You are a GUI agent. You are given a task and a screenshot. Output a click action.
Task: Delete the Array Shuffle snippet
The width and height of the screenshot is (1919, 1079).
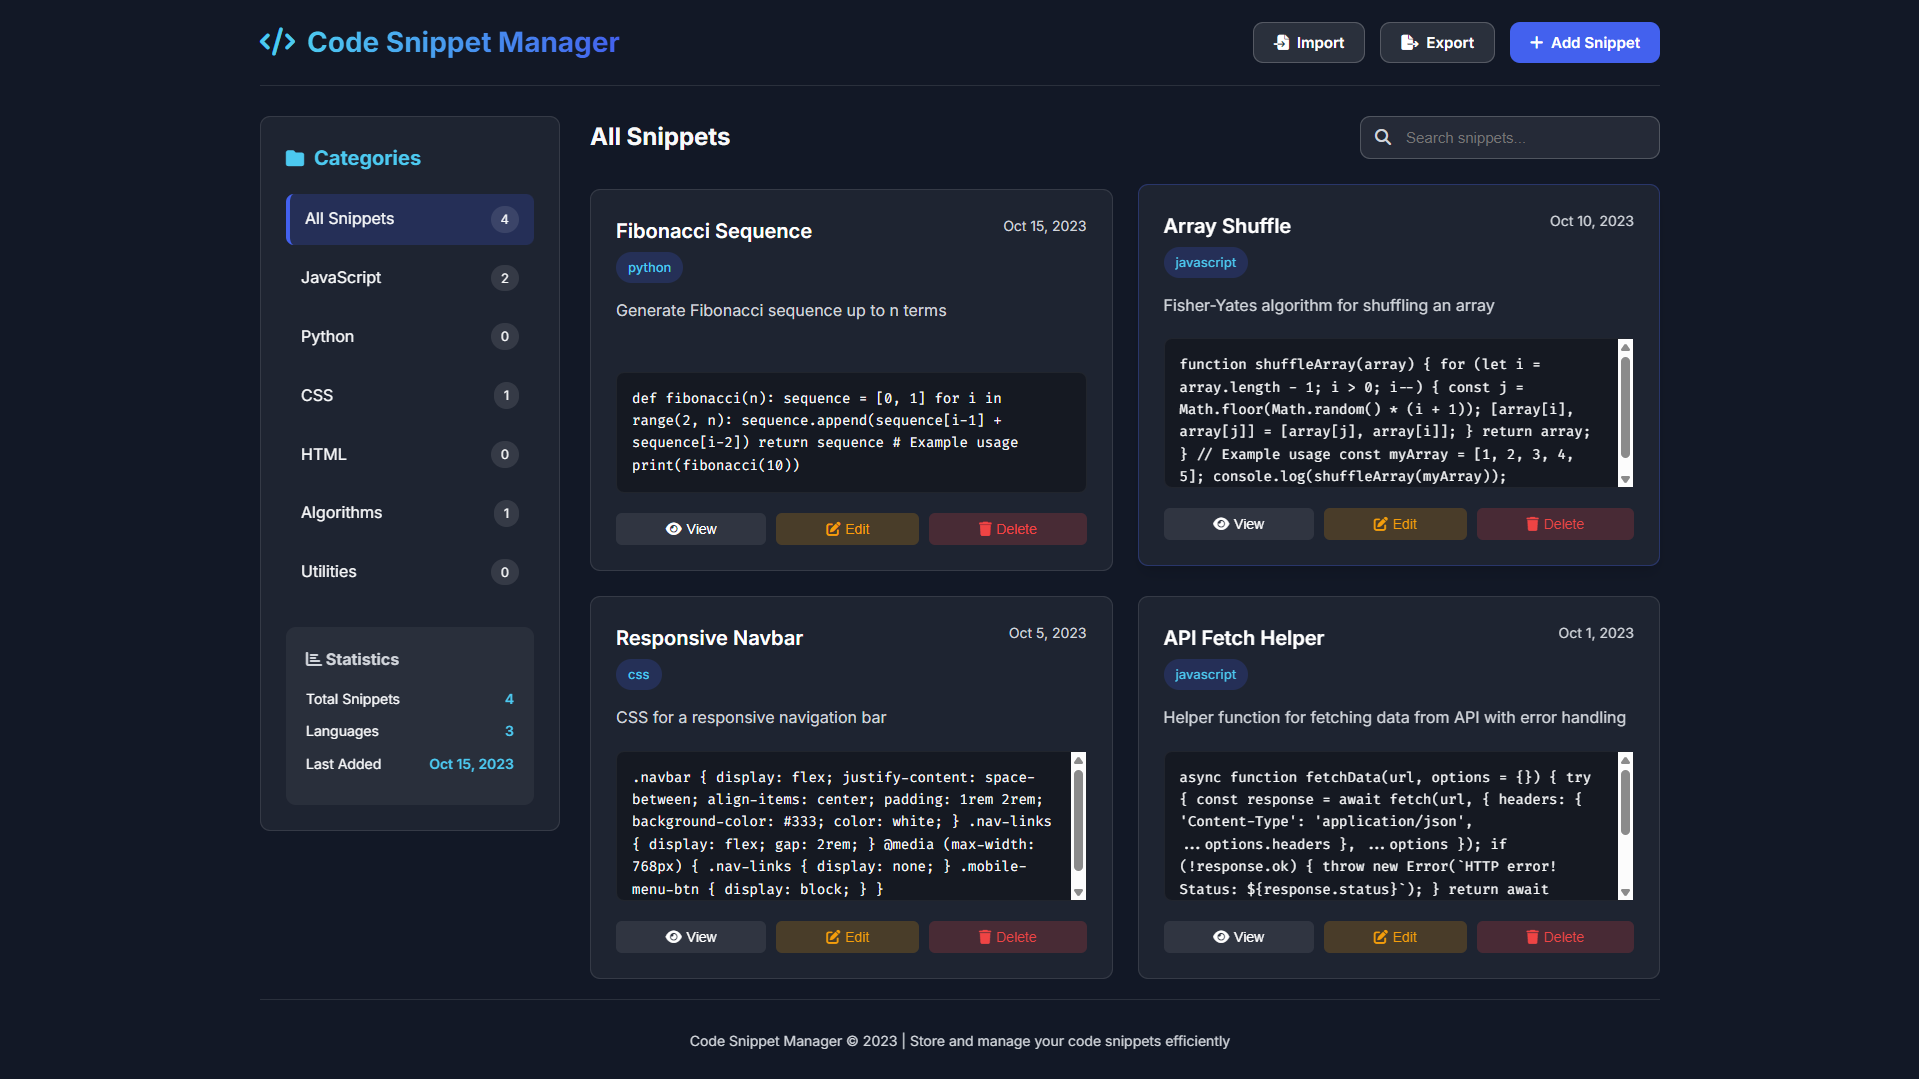point(1555,524)
